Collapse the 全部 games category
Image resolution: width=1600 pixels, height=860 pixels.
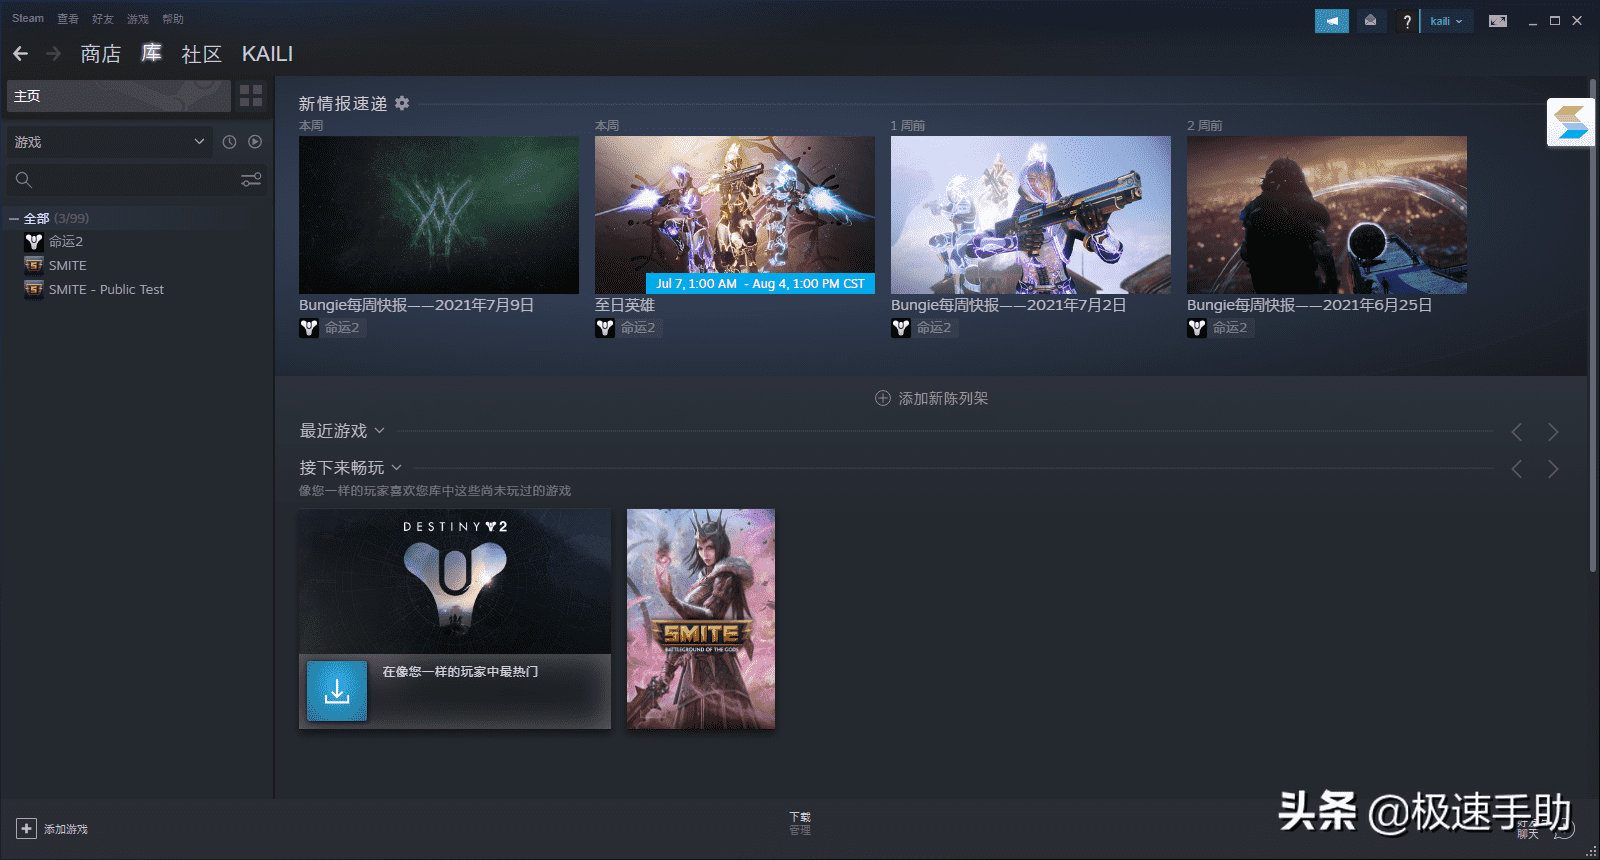pos(14,218)
